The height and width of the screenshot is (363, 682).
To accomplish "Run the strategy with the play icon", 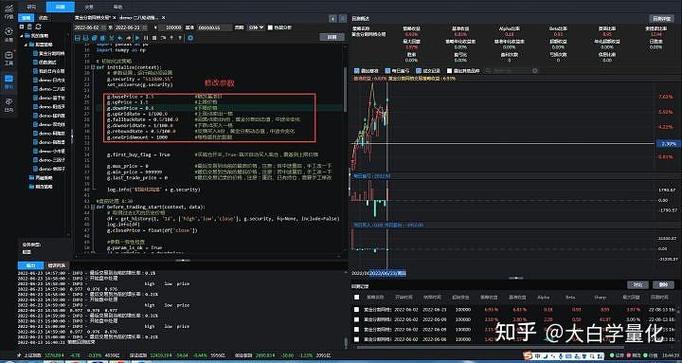I will pyautogui.click(x=137, y=38).
